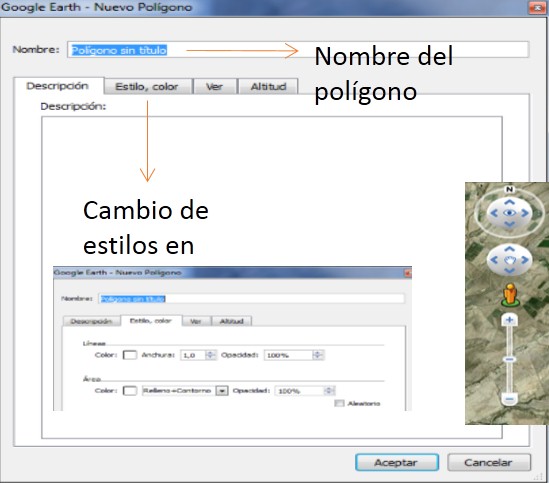Click the zoom in plus button
The image size is (549, 483).
pos(509,320)
